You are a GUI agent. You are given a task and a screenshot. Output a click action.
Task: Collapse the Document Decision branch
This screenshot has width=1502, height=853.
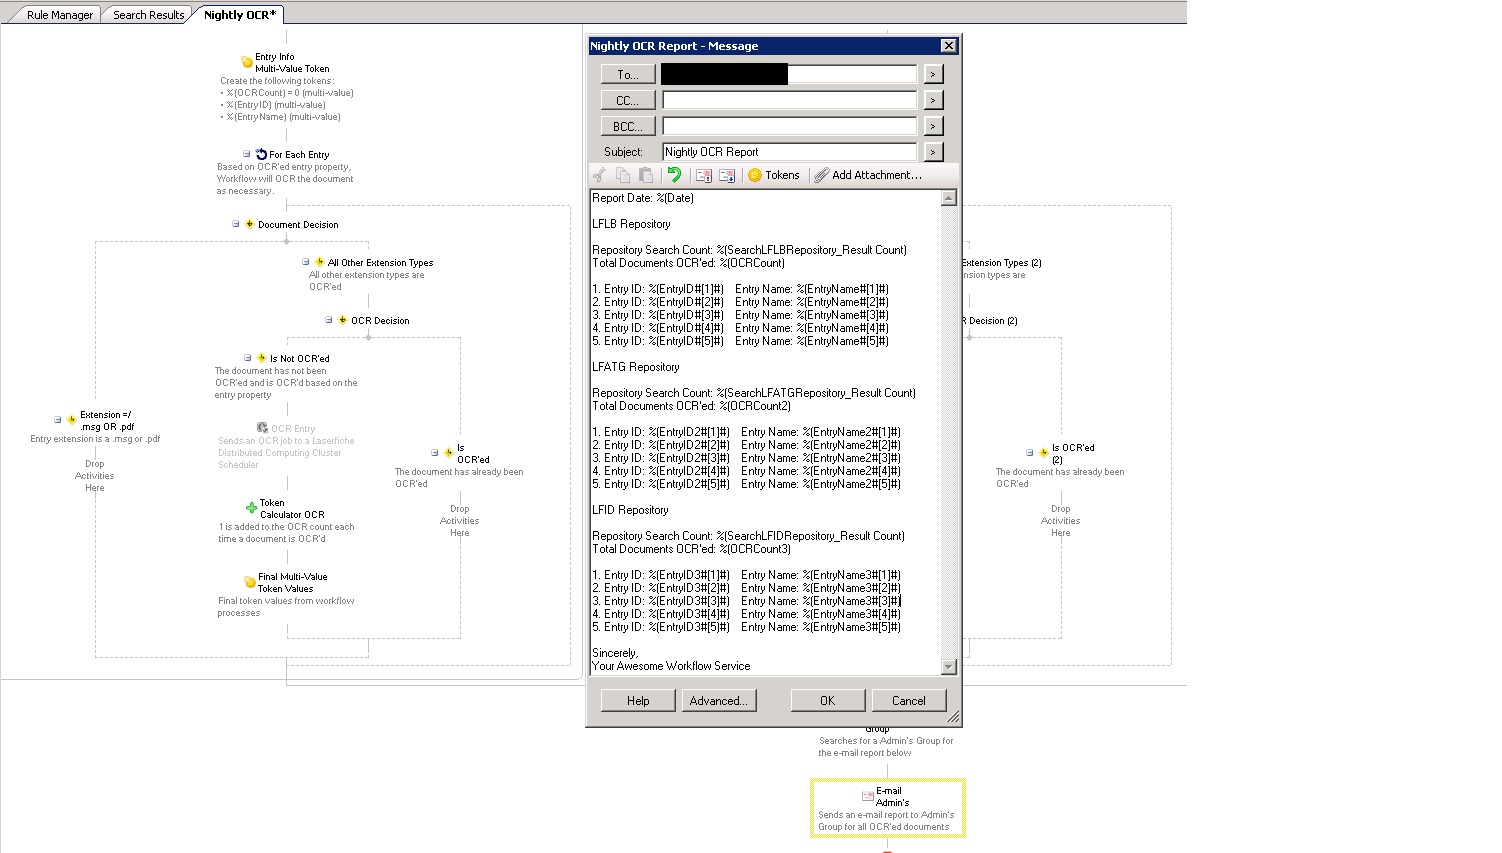(x=236, y=224)
